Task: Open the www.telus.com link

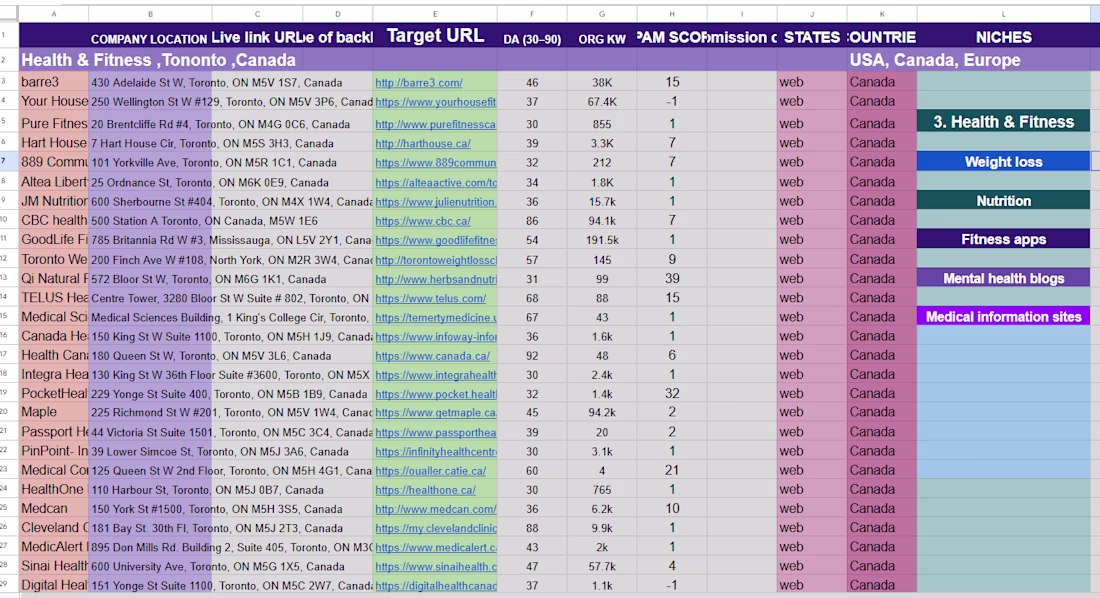Action: [431, 298]
